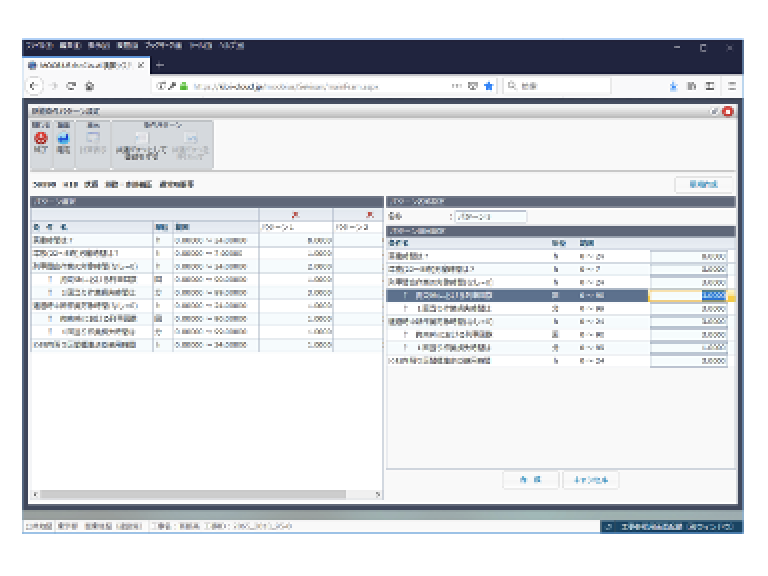Open the browser Tools menu
768x576 pixels.
point(200,46)
